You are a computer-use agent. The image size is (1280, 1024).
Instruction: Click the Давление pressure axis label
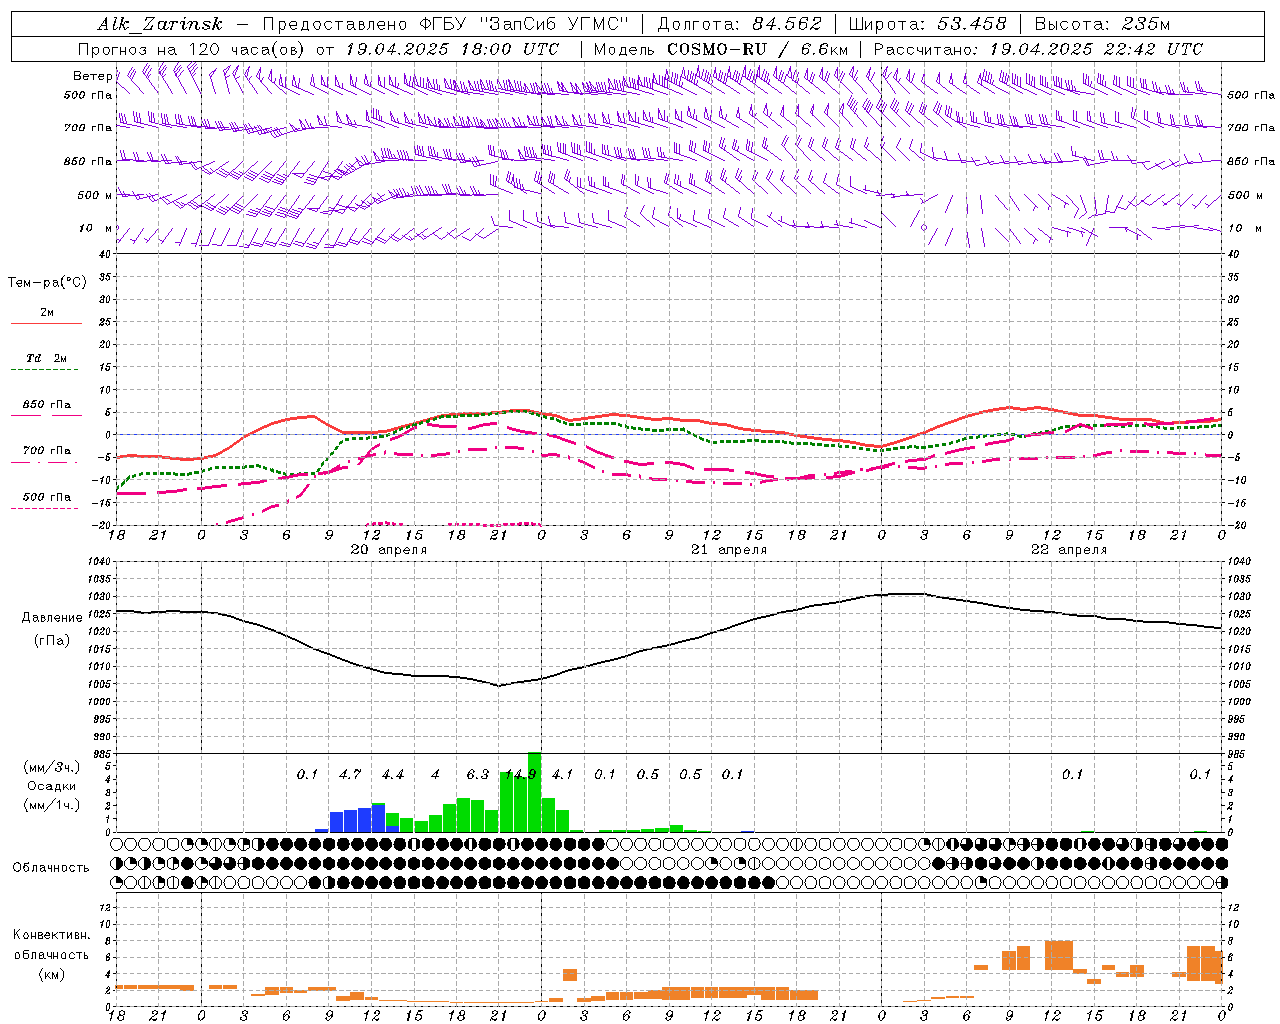52,618
